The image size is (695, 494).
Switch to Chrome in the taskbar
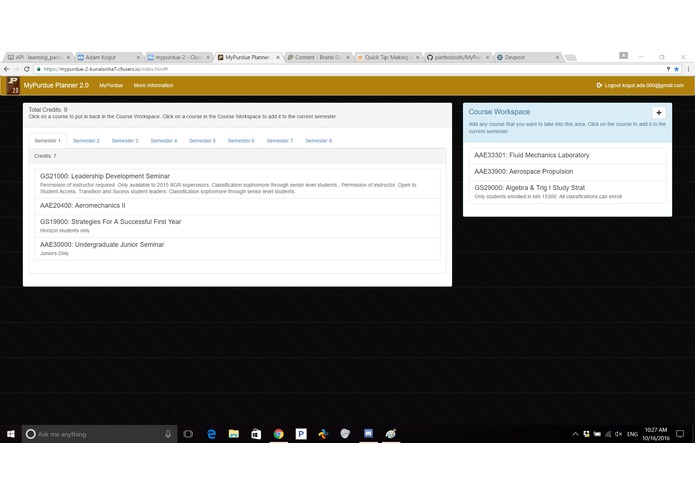[x=278, y=434]
